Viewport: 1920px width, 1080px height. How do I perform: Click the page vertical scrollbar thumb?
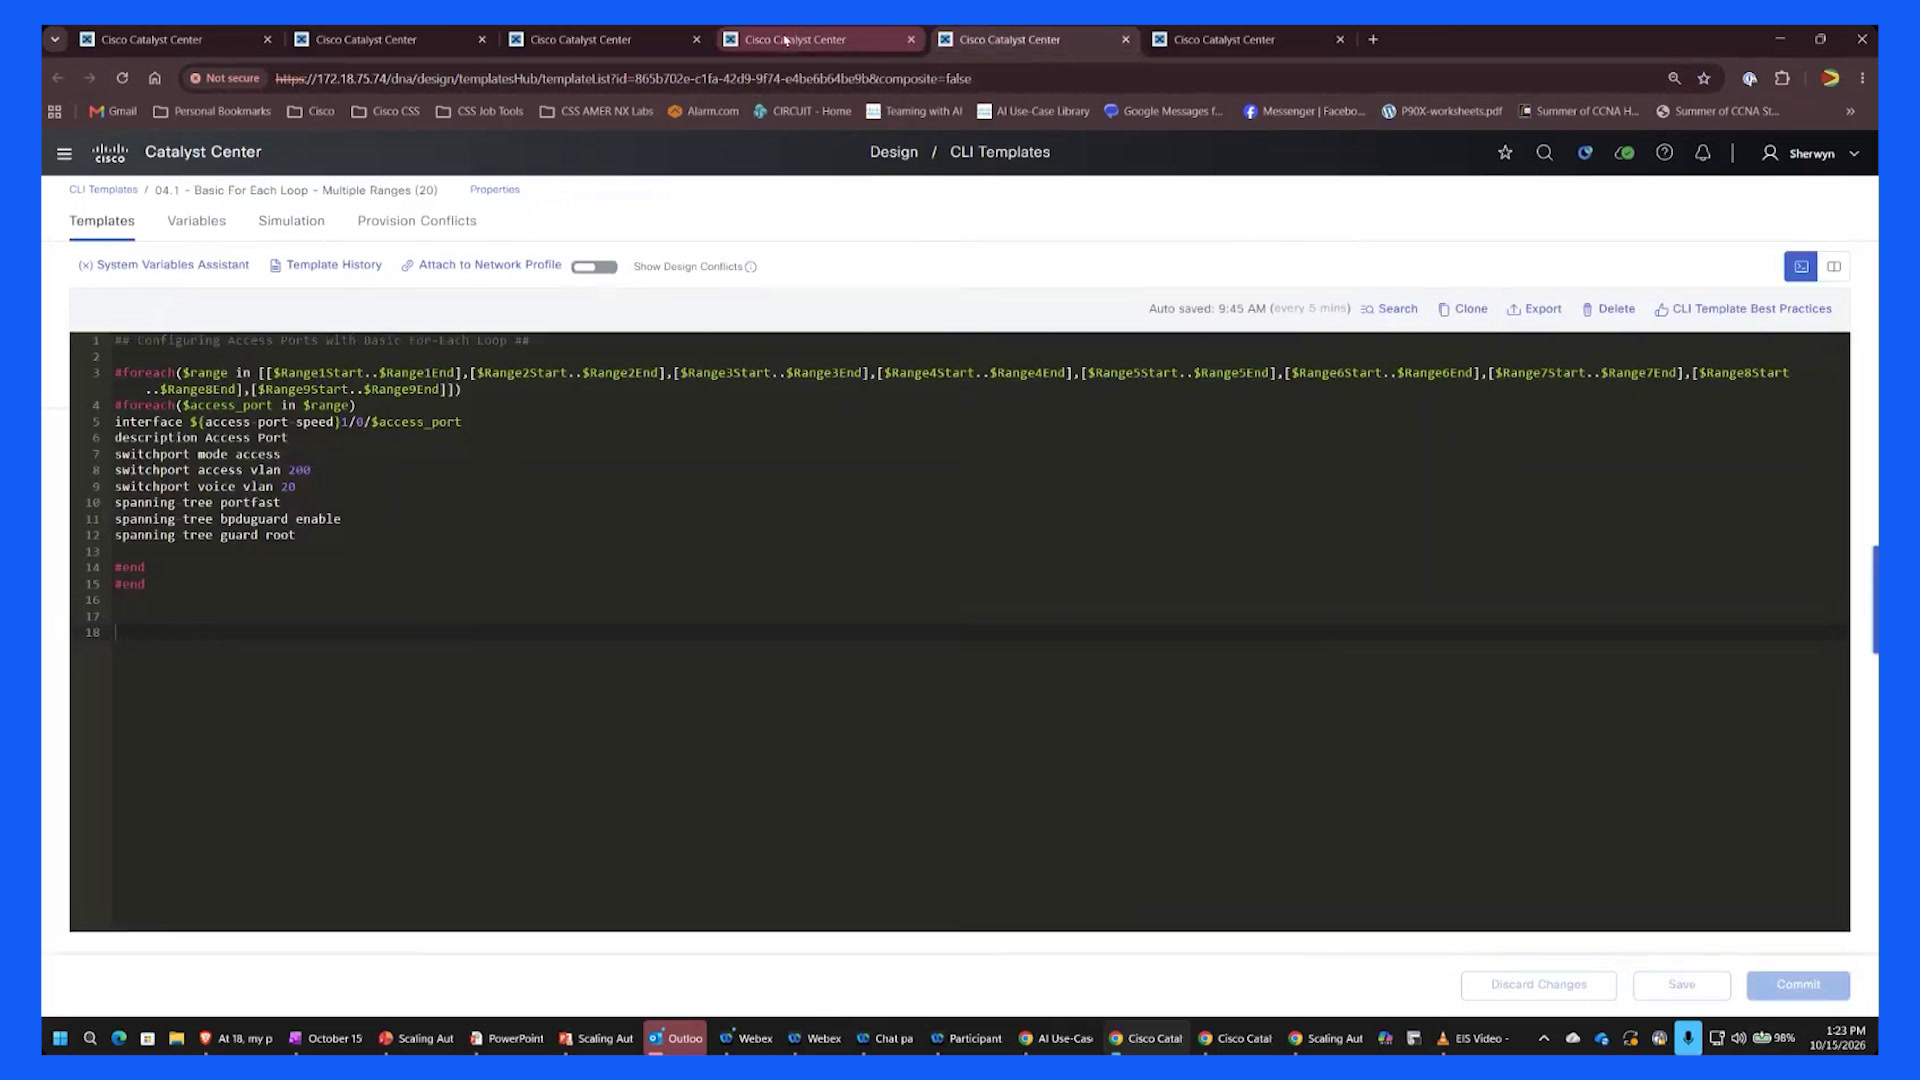(x=1875, y=600)
